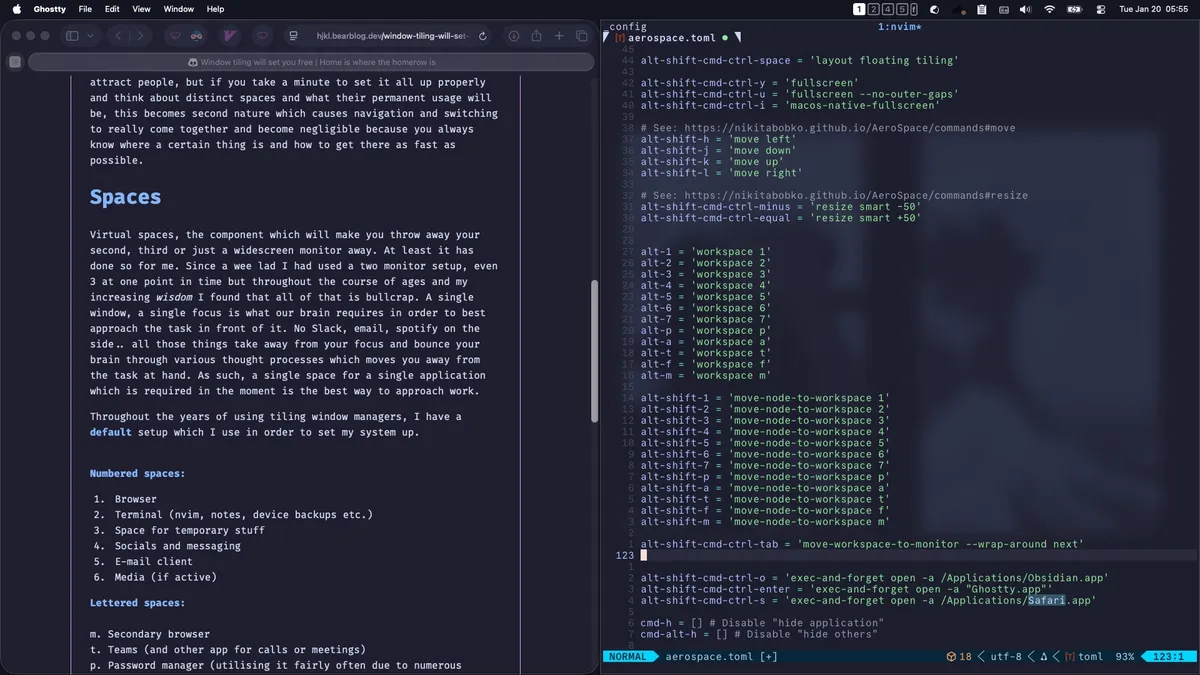1200x675 pixels.
Task: Open the View menu in the menu bar
Action: [141, 9]
